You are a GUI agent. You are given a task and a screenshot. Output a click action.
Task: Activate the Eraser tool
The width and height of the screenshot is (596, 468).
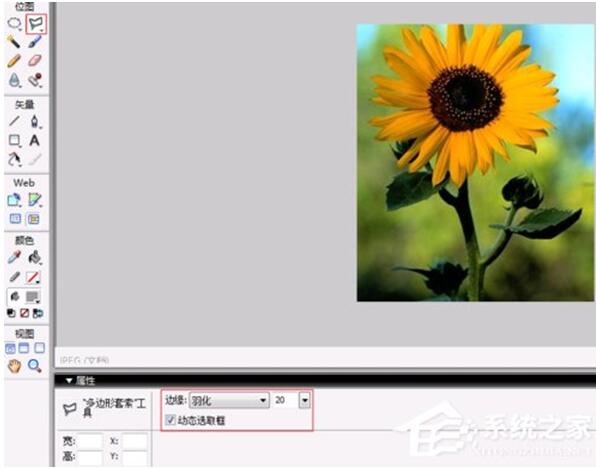(35, 61)
